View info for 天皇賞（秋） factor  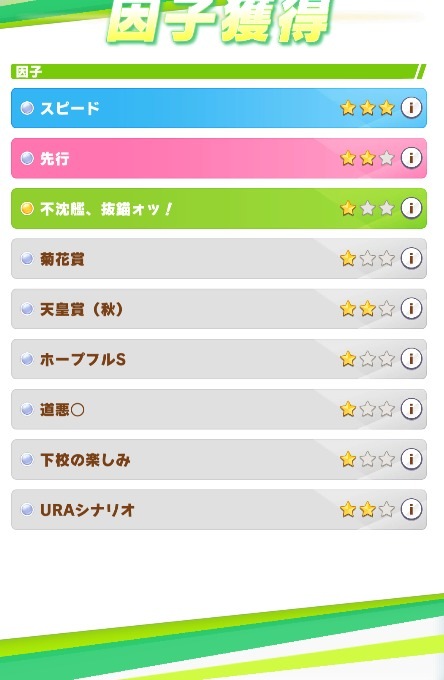pyautogui.click(x=411, y=308)
